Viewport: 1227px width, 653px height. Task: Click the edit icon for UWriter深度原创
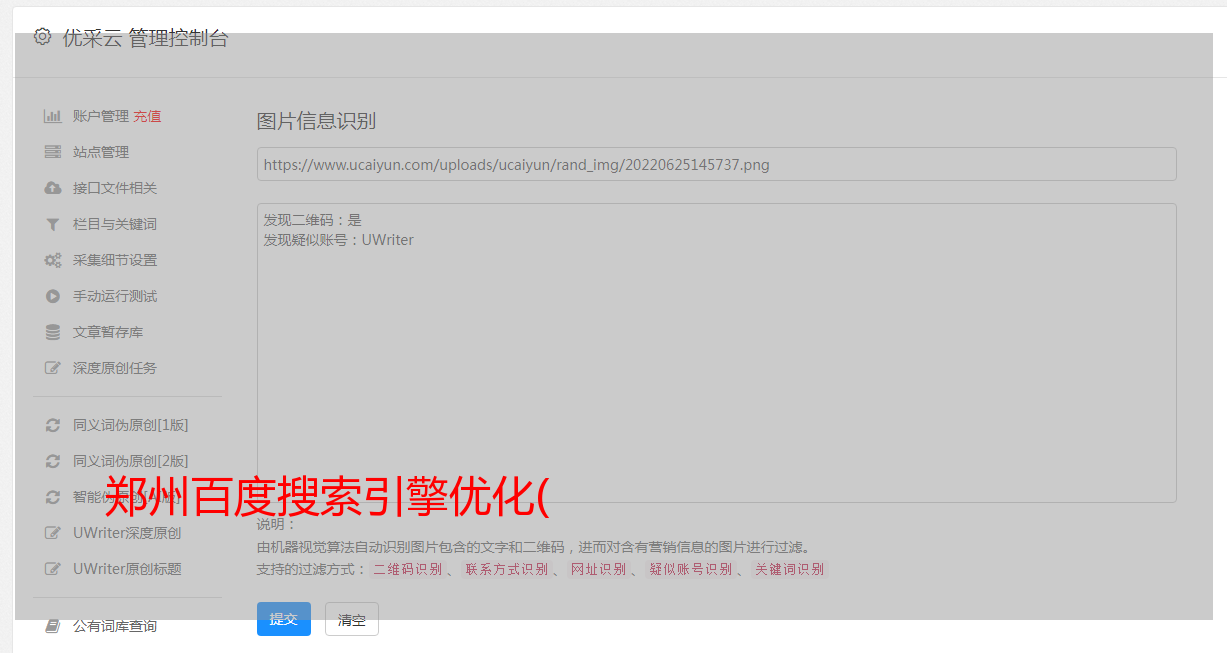pyautogui.click(x=53, y=533)
